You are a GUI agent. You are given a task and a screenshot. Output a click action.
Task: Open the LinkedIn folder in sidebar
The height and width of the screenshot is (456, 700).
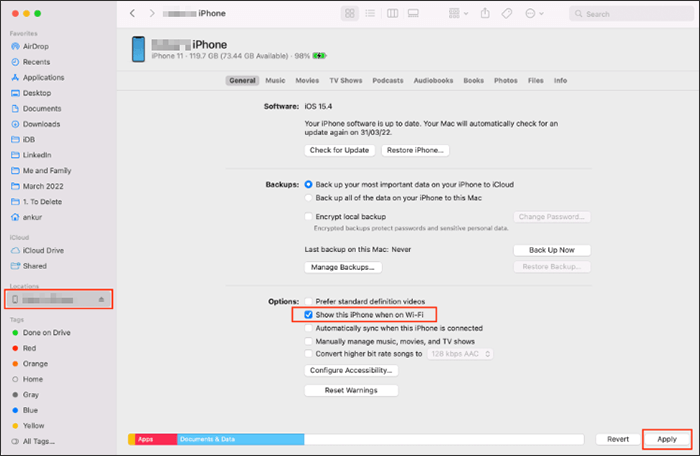point(37,155)
